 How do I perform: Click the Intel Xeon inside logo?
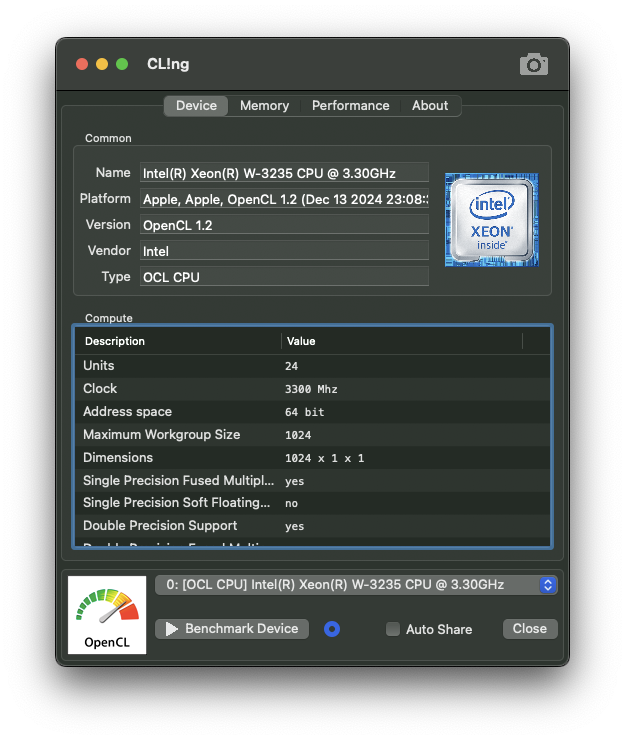tap(491, 220)
